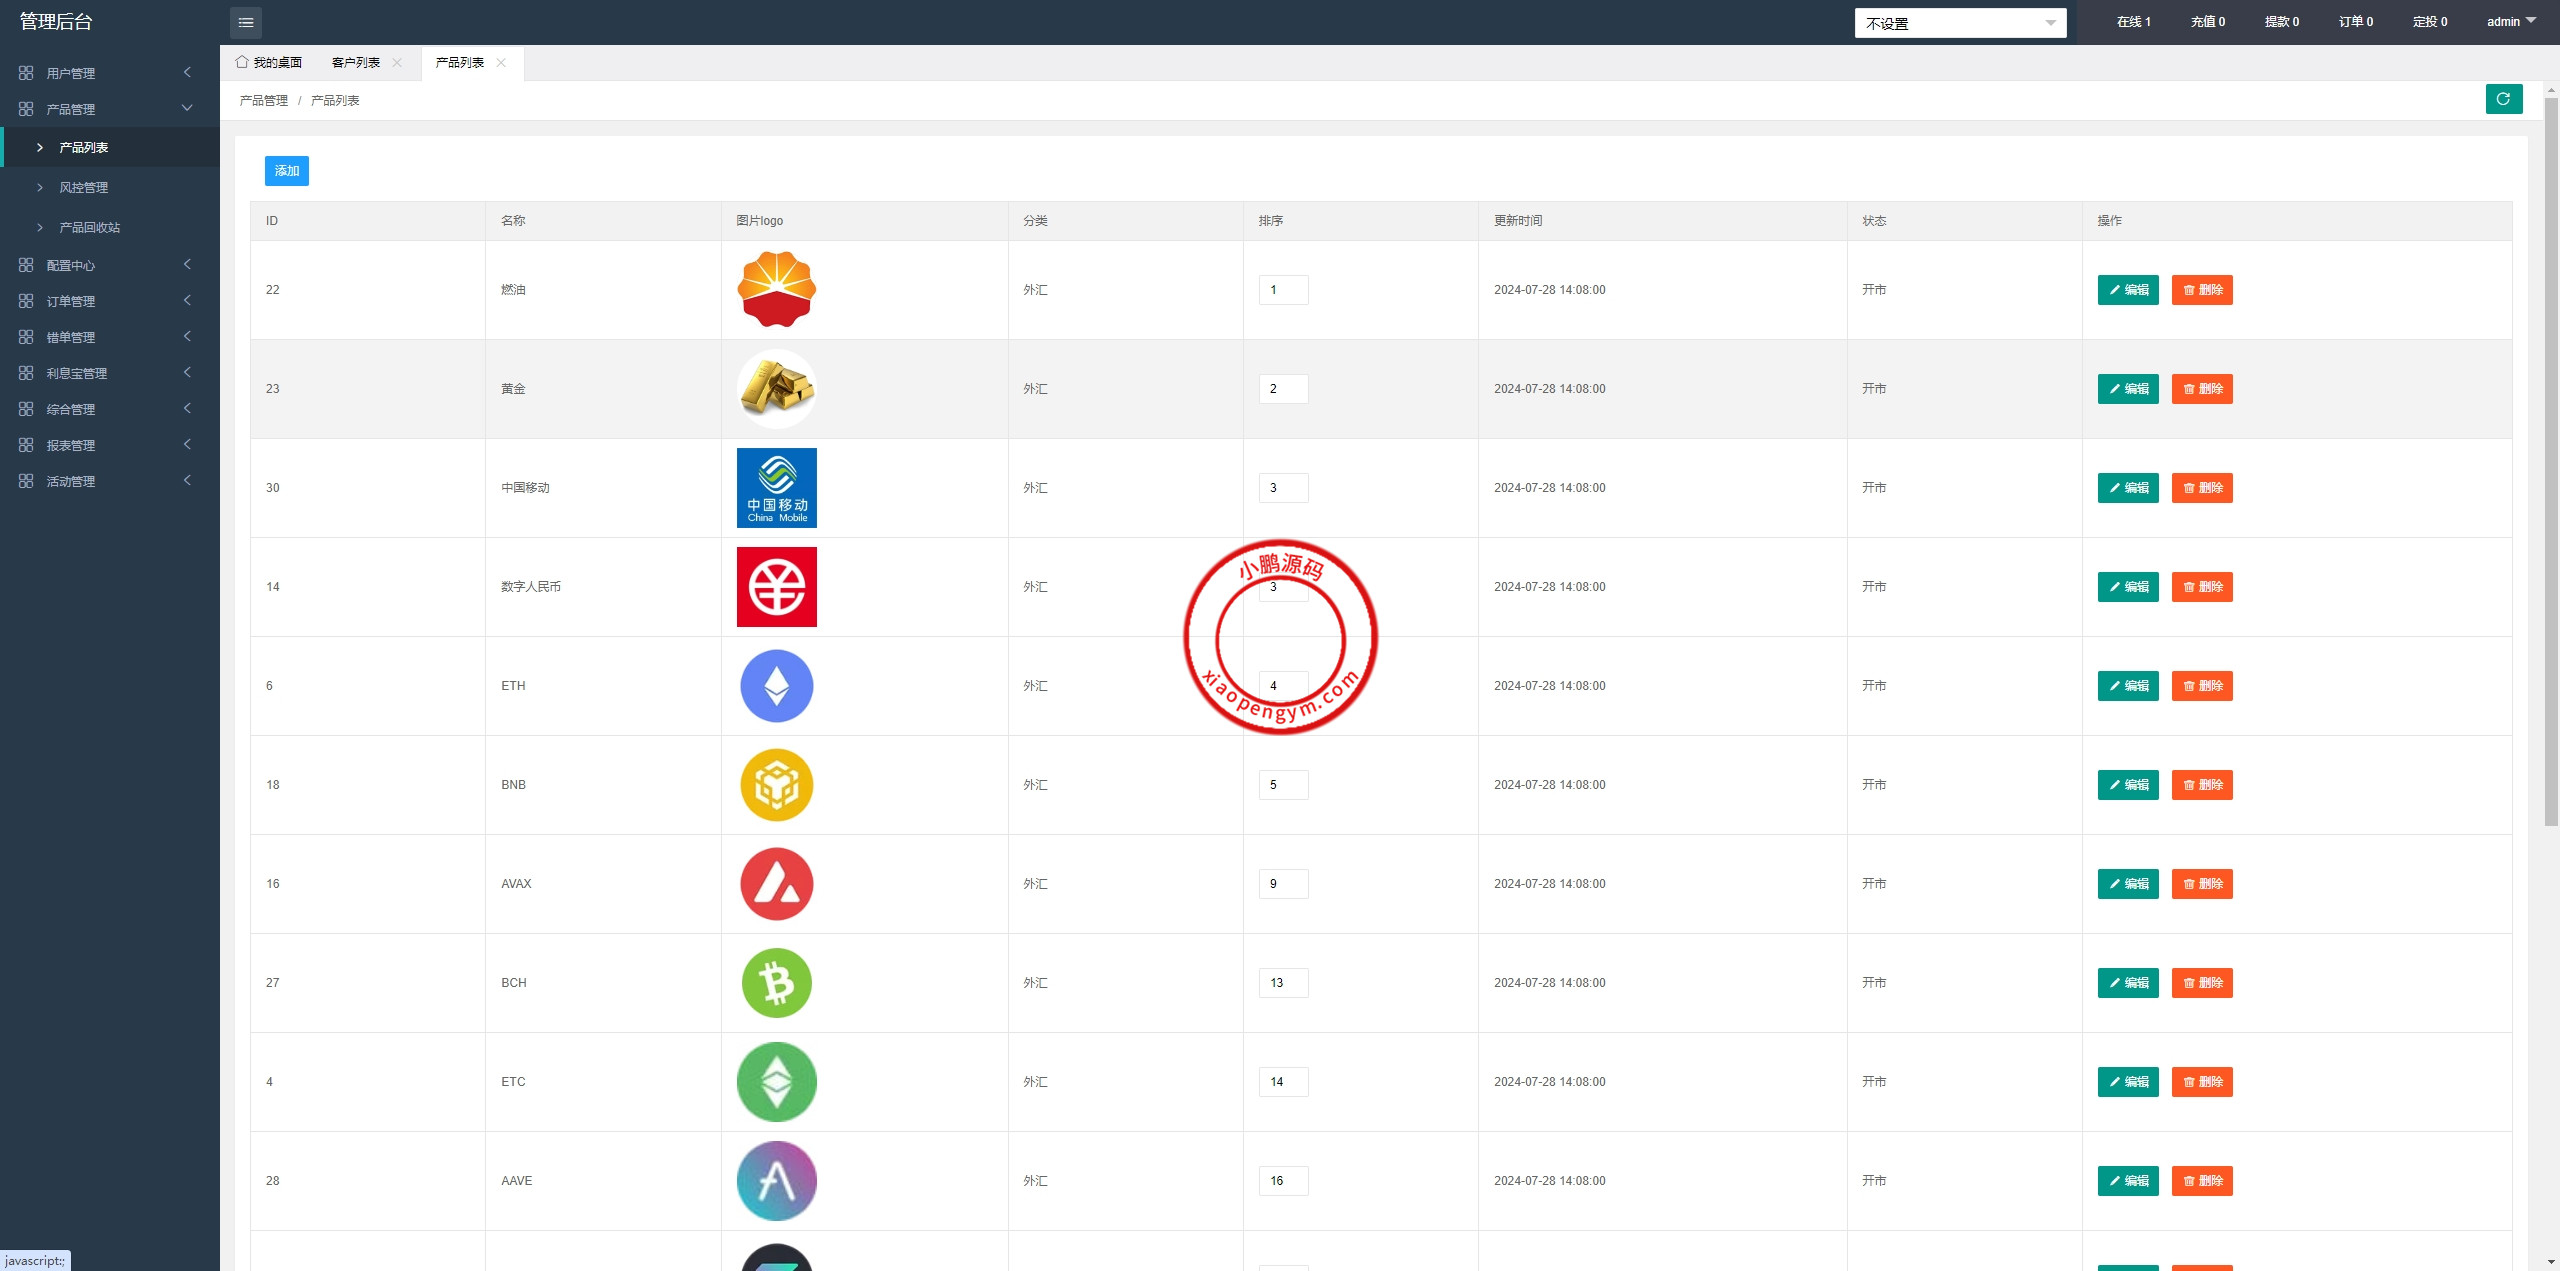The image size is (2560, 1271).
Task: Click the home icon on 我的桌面 tab
Action: pyautogui.click(x=242, y=62)
